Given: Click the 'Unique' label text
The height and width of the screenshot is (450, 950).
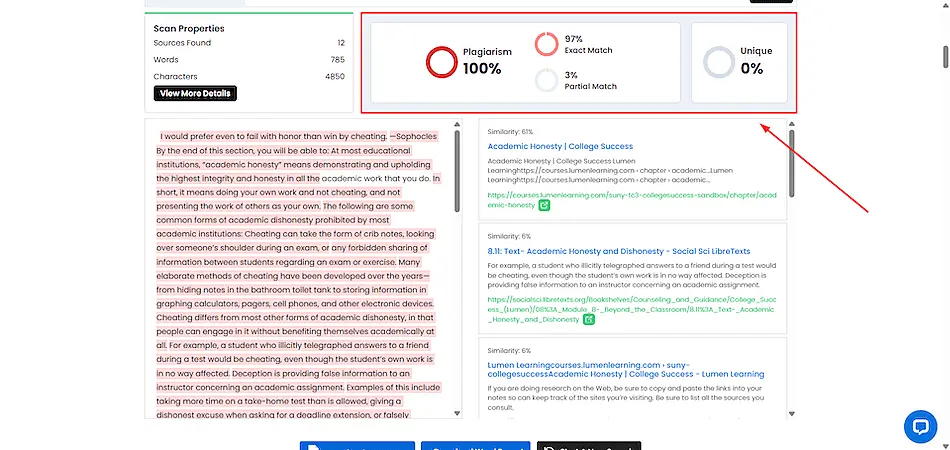Looking at the screenshot, I should pos(756,51).
